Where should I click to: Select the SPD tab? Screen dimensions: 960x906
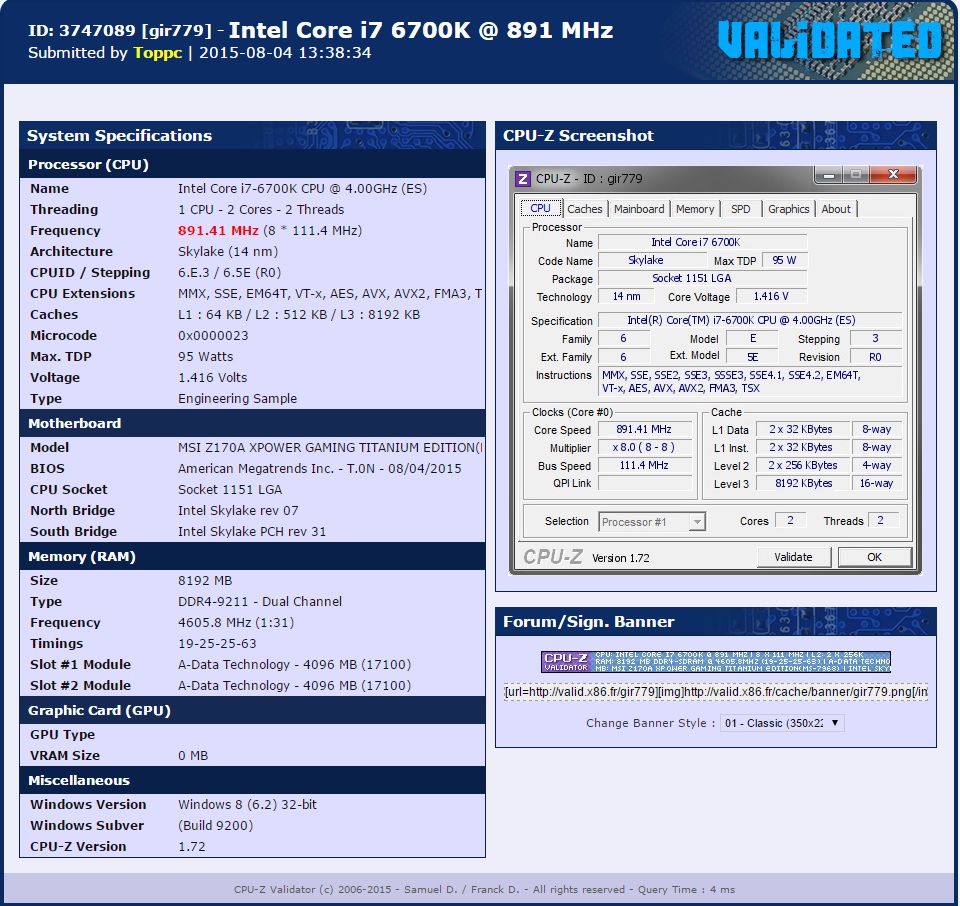pos(741,208)
